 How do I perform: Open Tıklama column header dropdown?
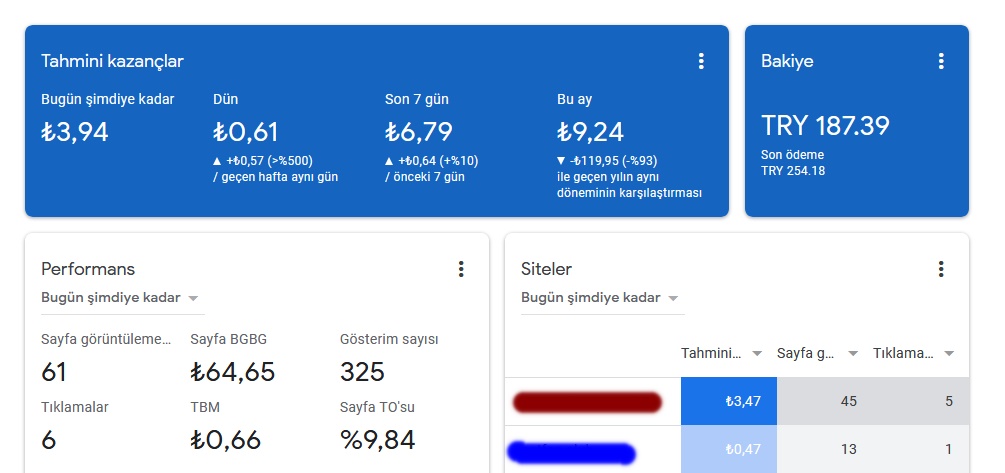click(914, 353)
